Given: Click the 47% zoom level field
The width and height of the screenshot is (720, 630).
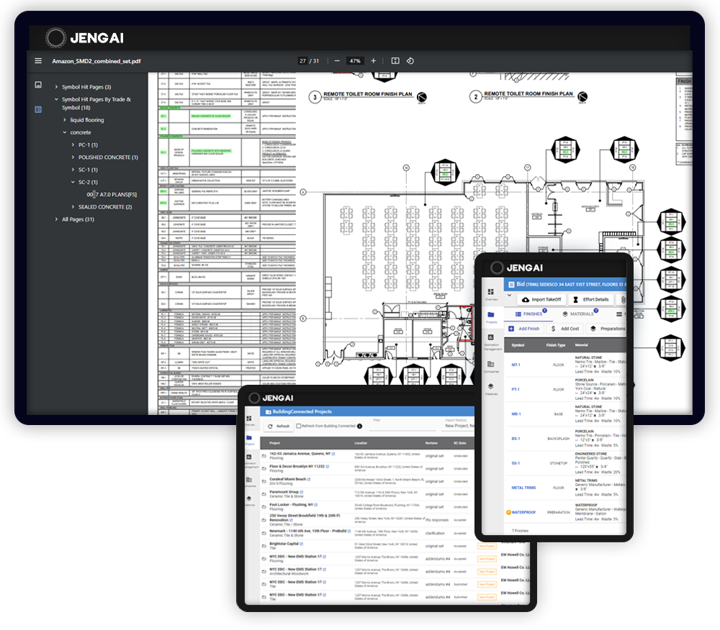Looking at the screenshot, I should coord(355,61).
